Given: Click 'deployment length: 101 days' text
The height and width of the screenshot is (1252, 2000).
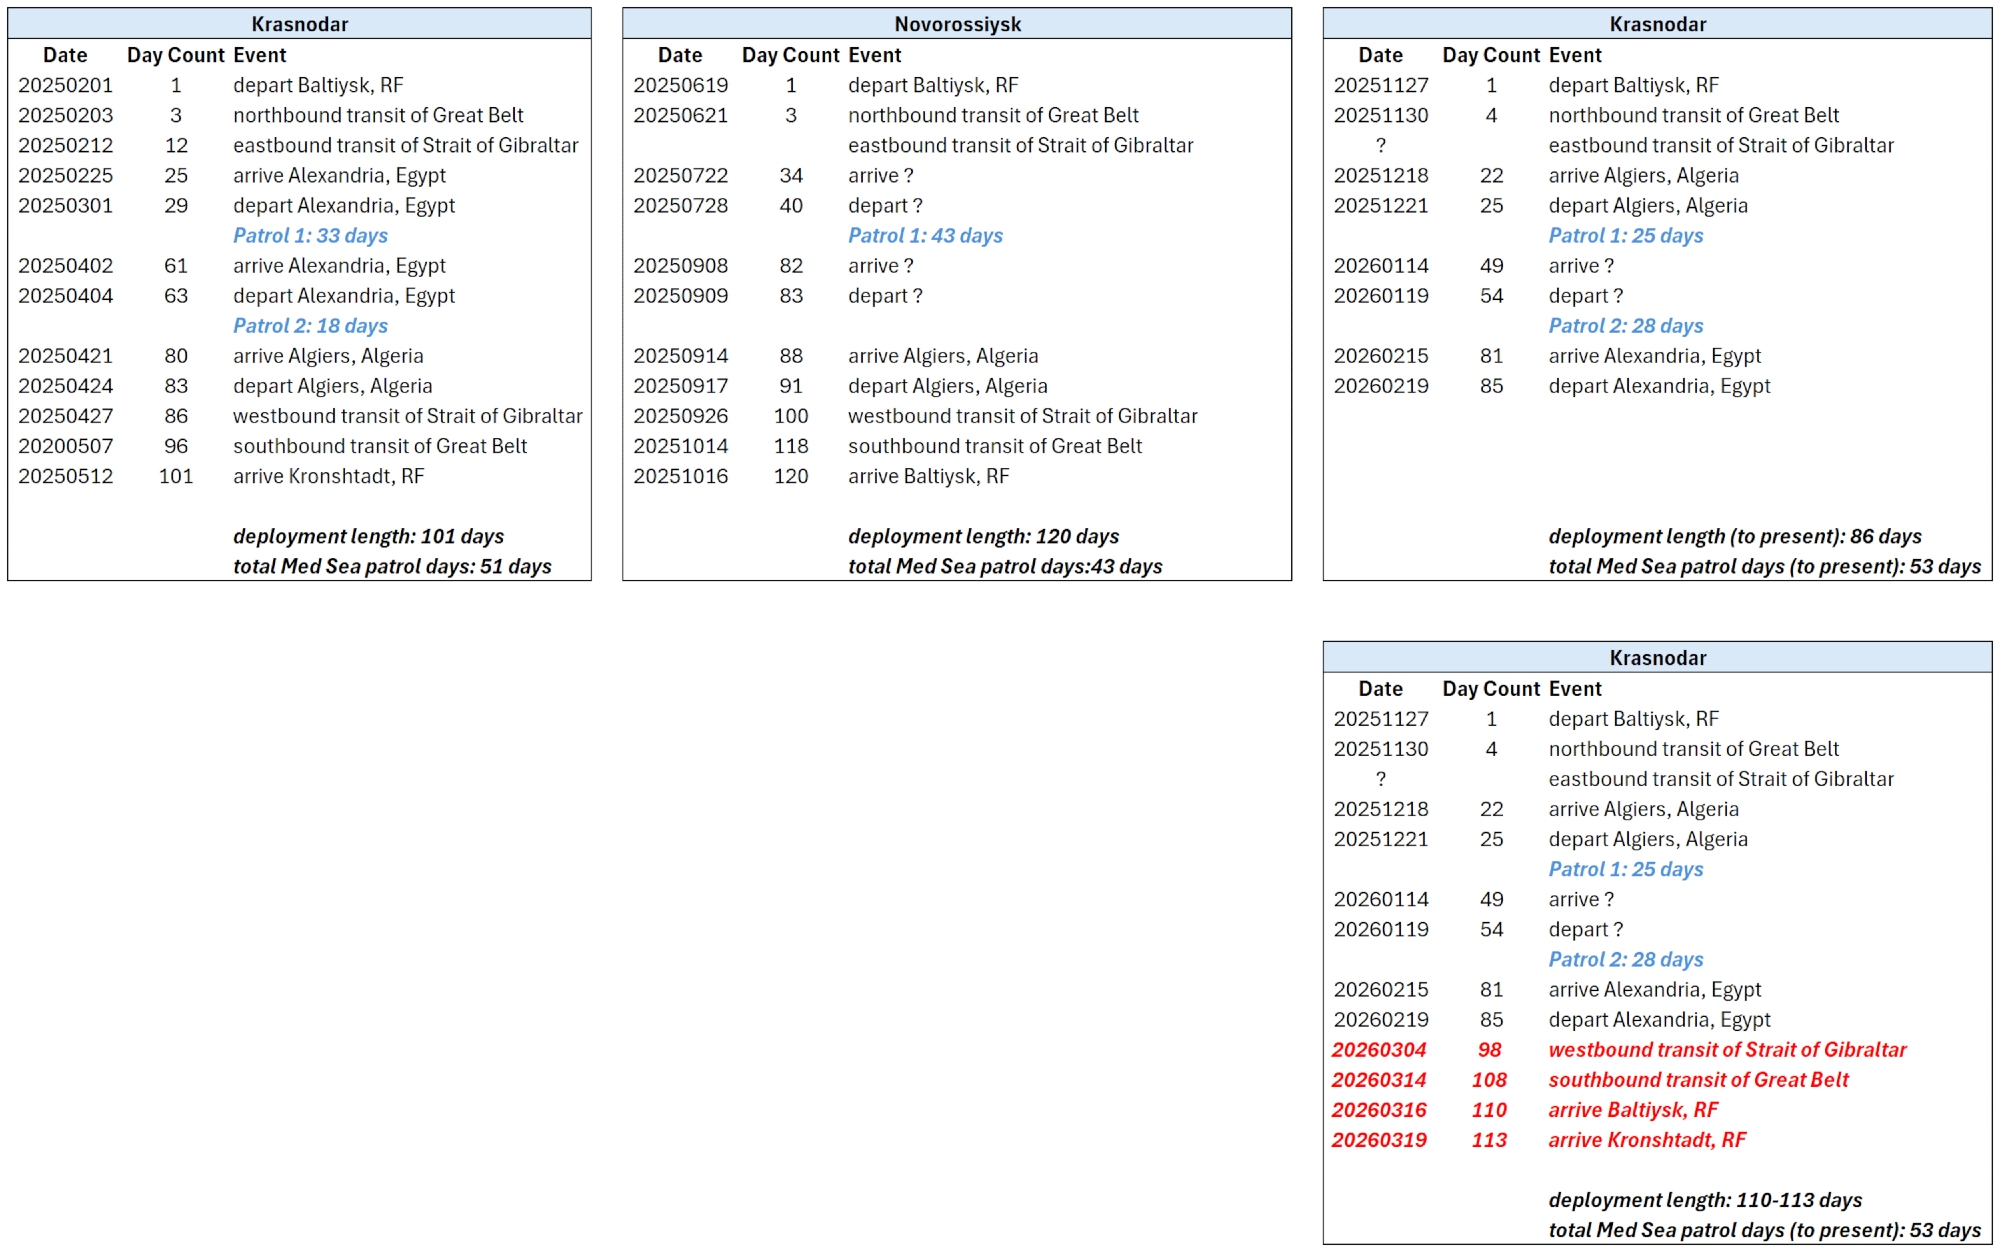Looking at the screenshot, I should (x=368, y=536).
